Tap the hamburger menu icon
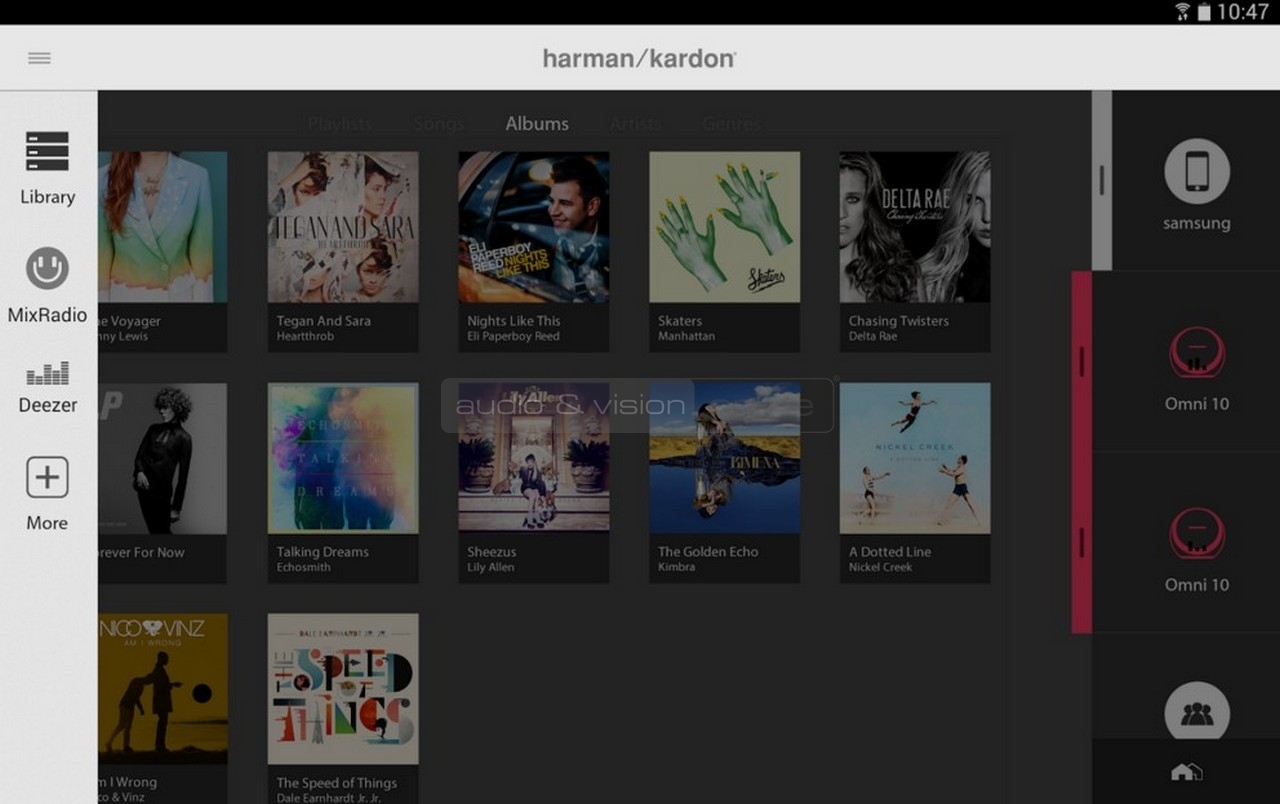Viewport: 1280px width, 804px height. [40, 58]
